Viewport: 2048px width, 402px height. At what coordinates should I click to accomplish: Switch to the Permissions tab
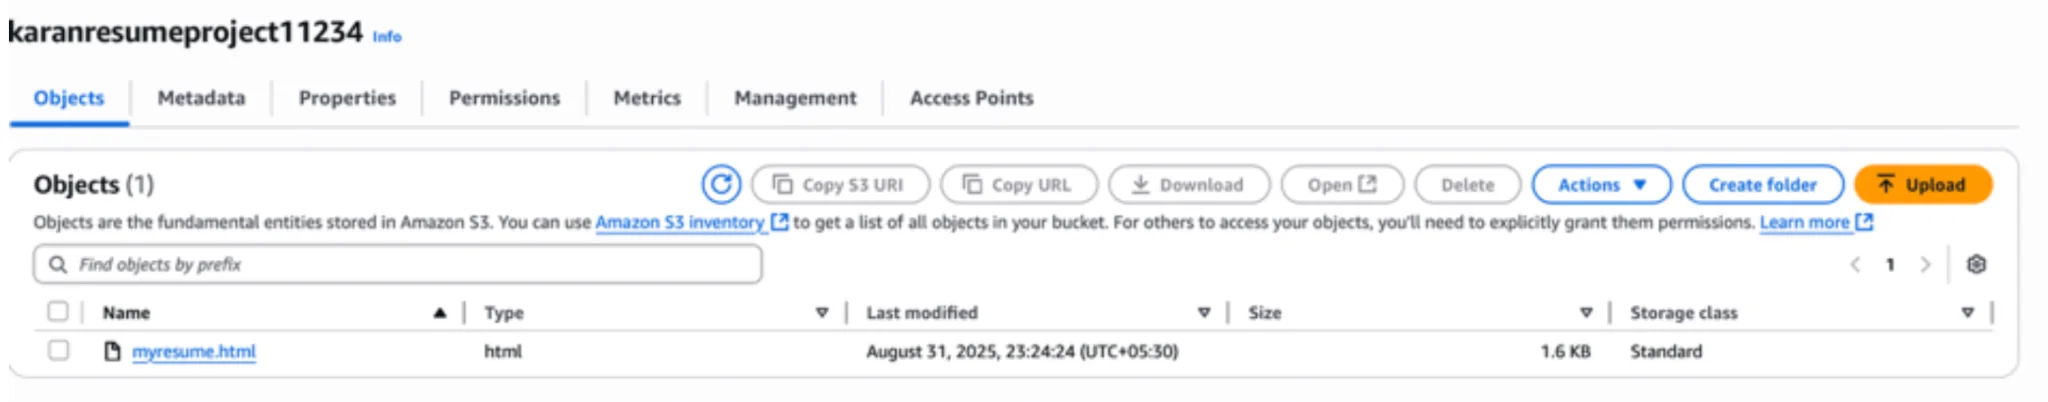tap(504, 98)
